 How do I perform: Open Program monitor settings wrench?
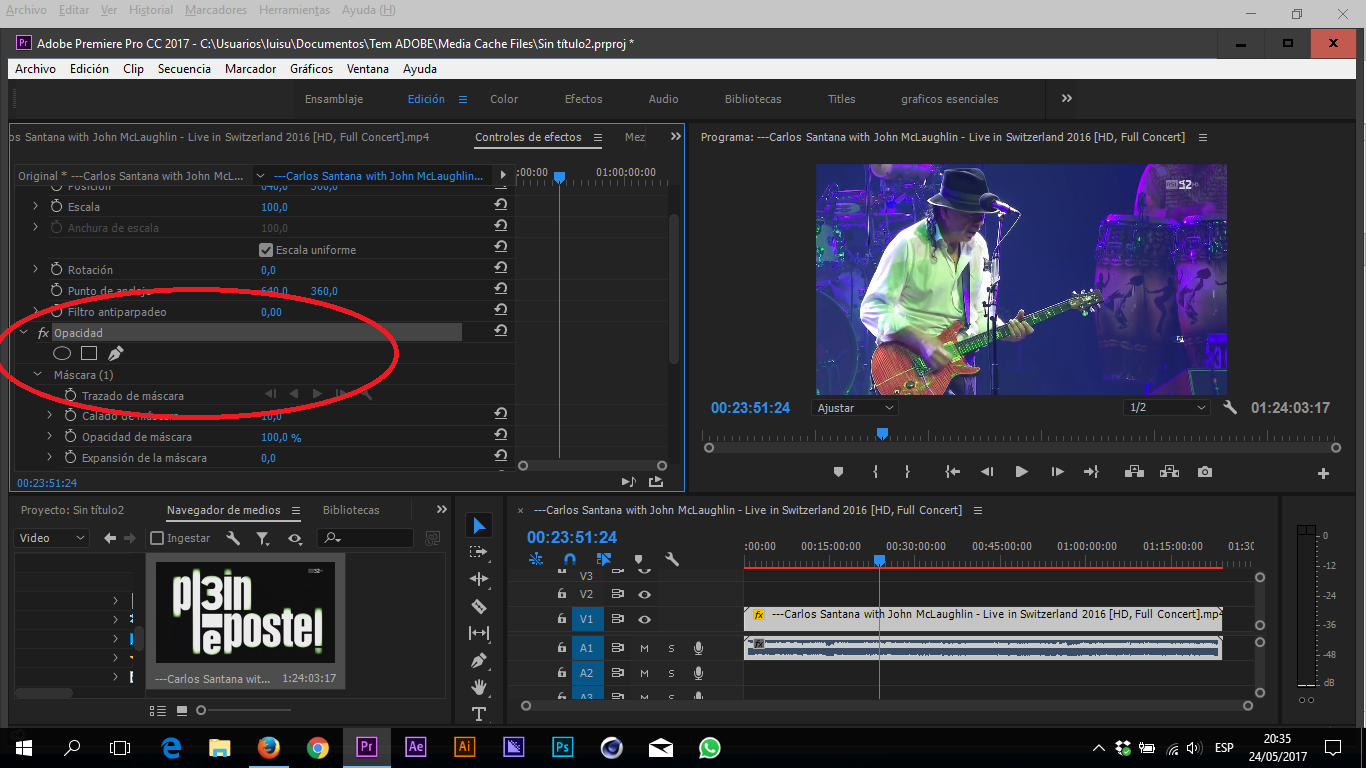pos(1230,408)
